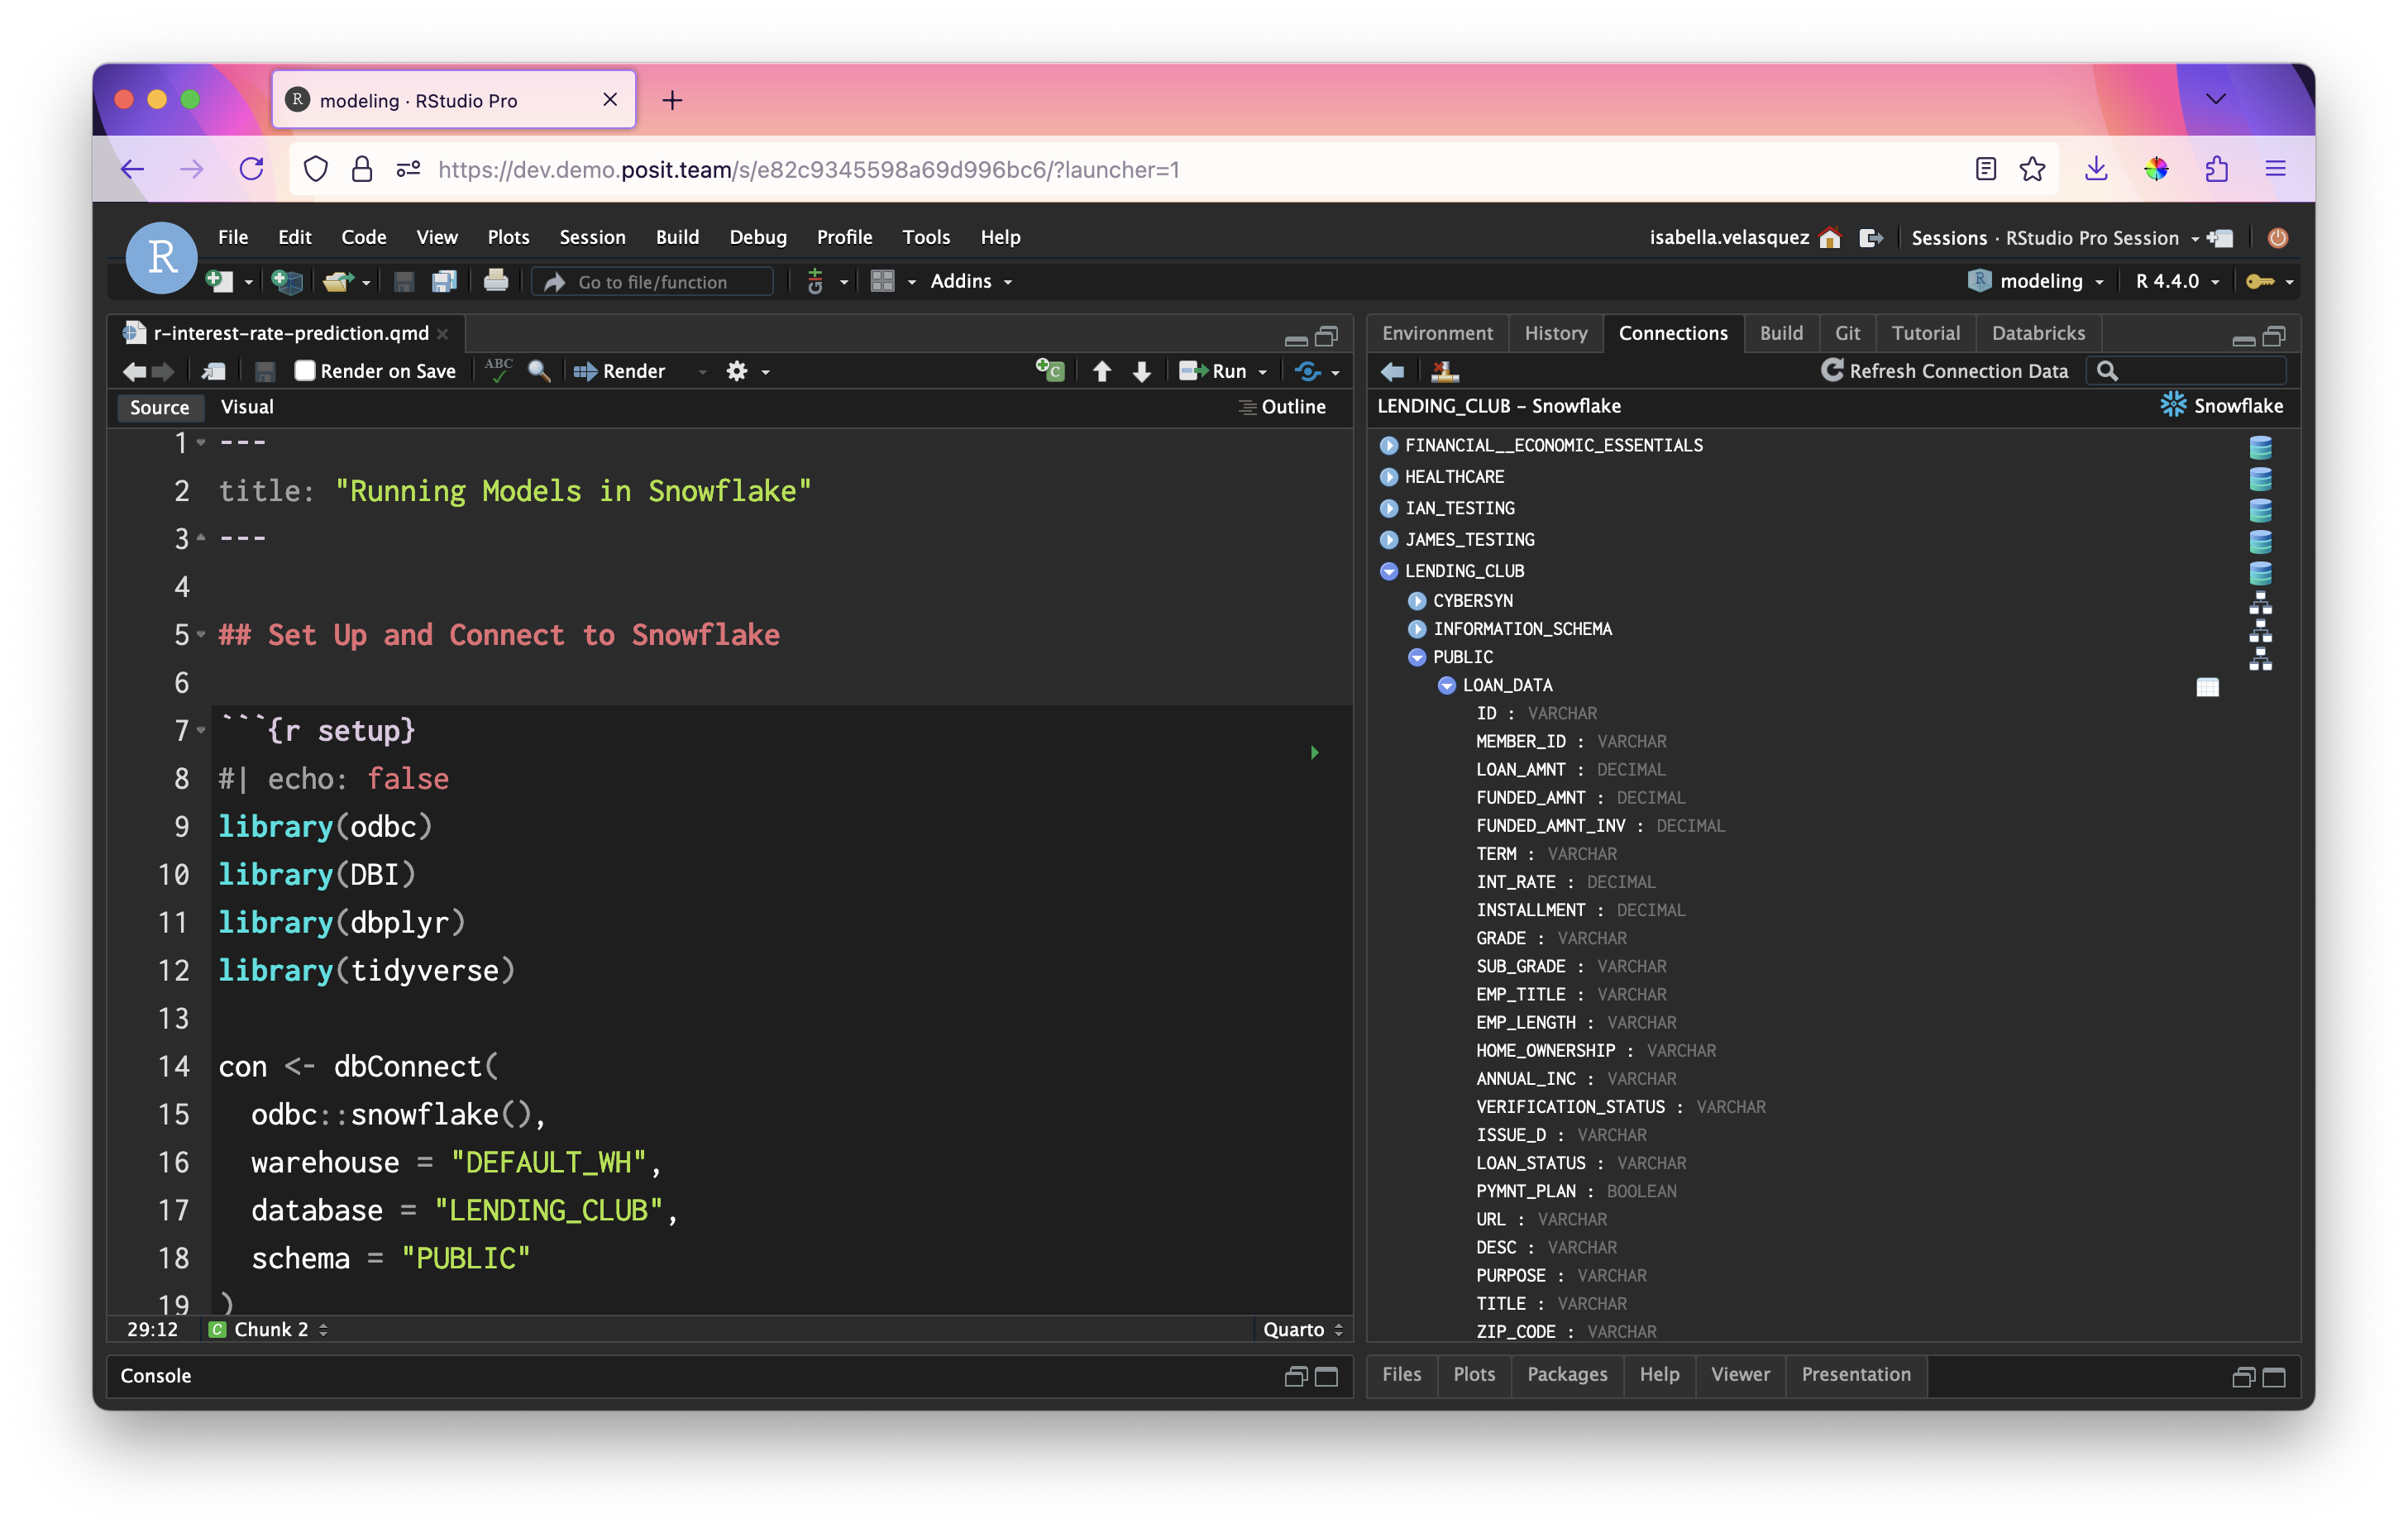
Task: Click the spell check ABC icon
Action: 498,370
